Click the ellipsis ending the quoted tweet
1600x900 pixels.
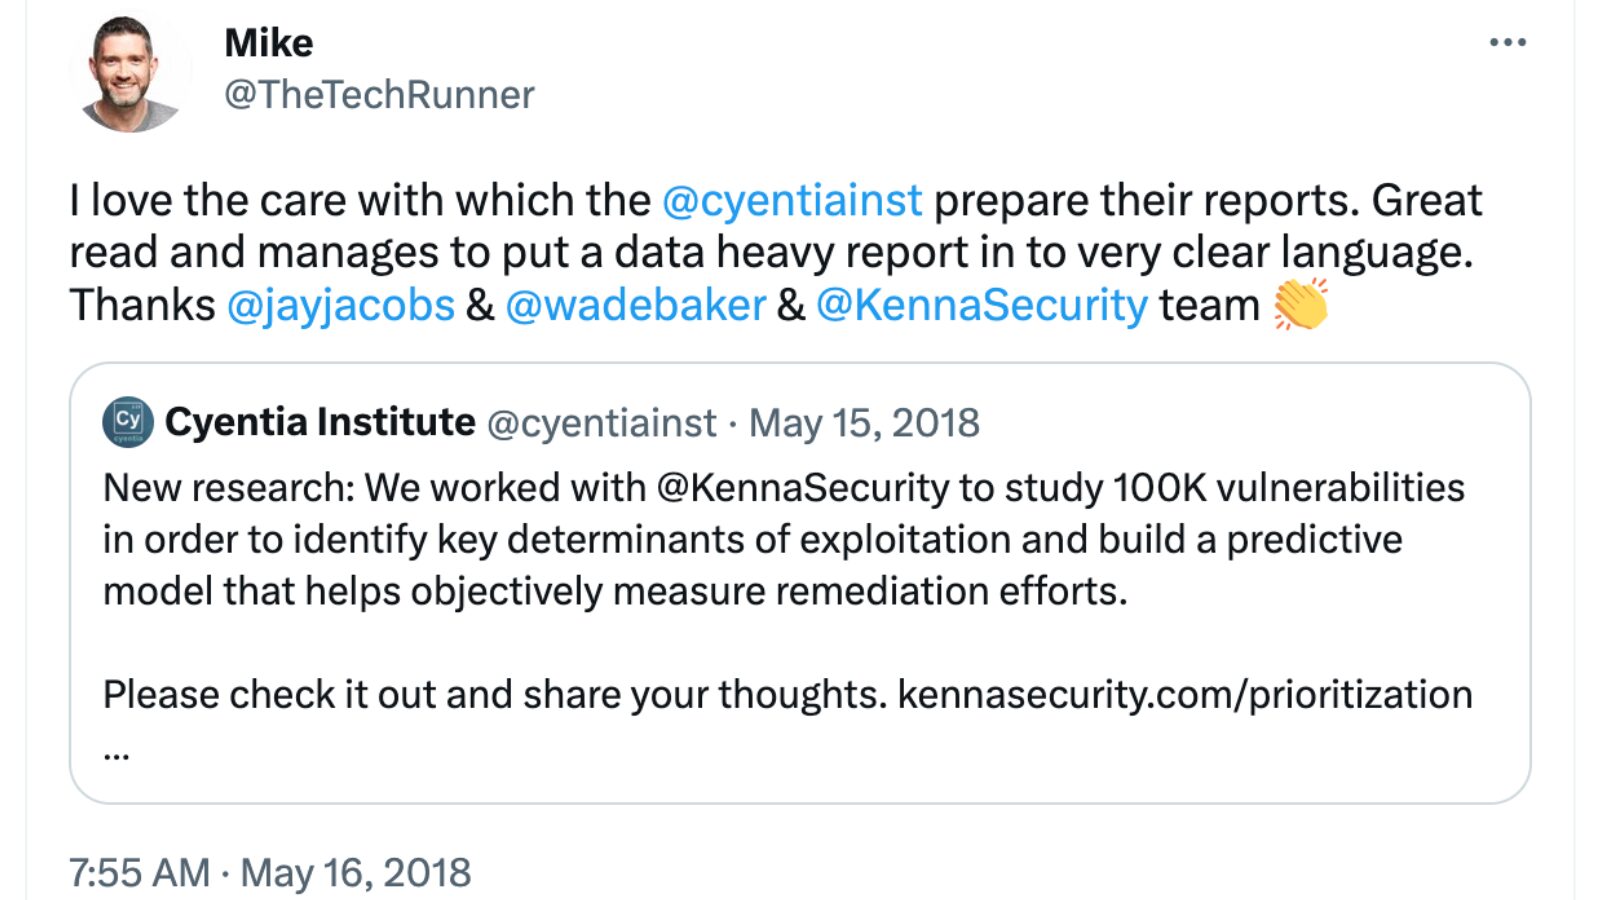pos(116,755)
